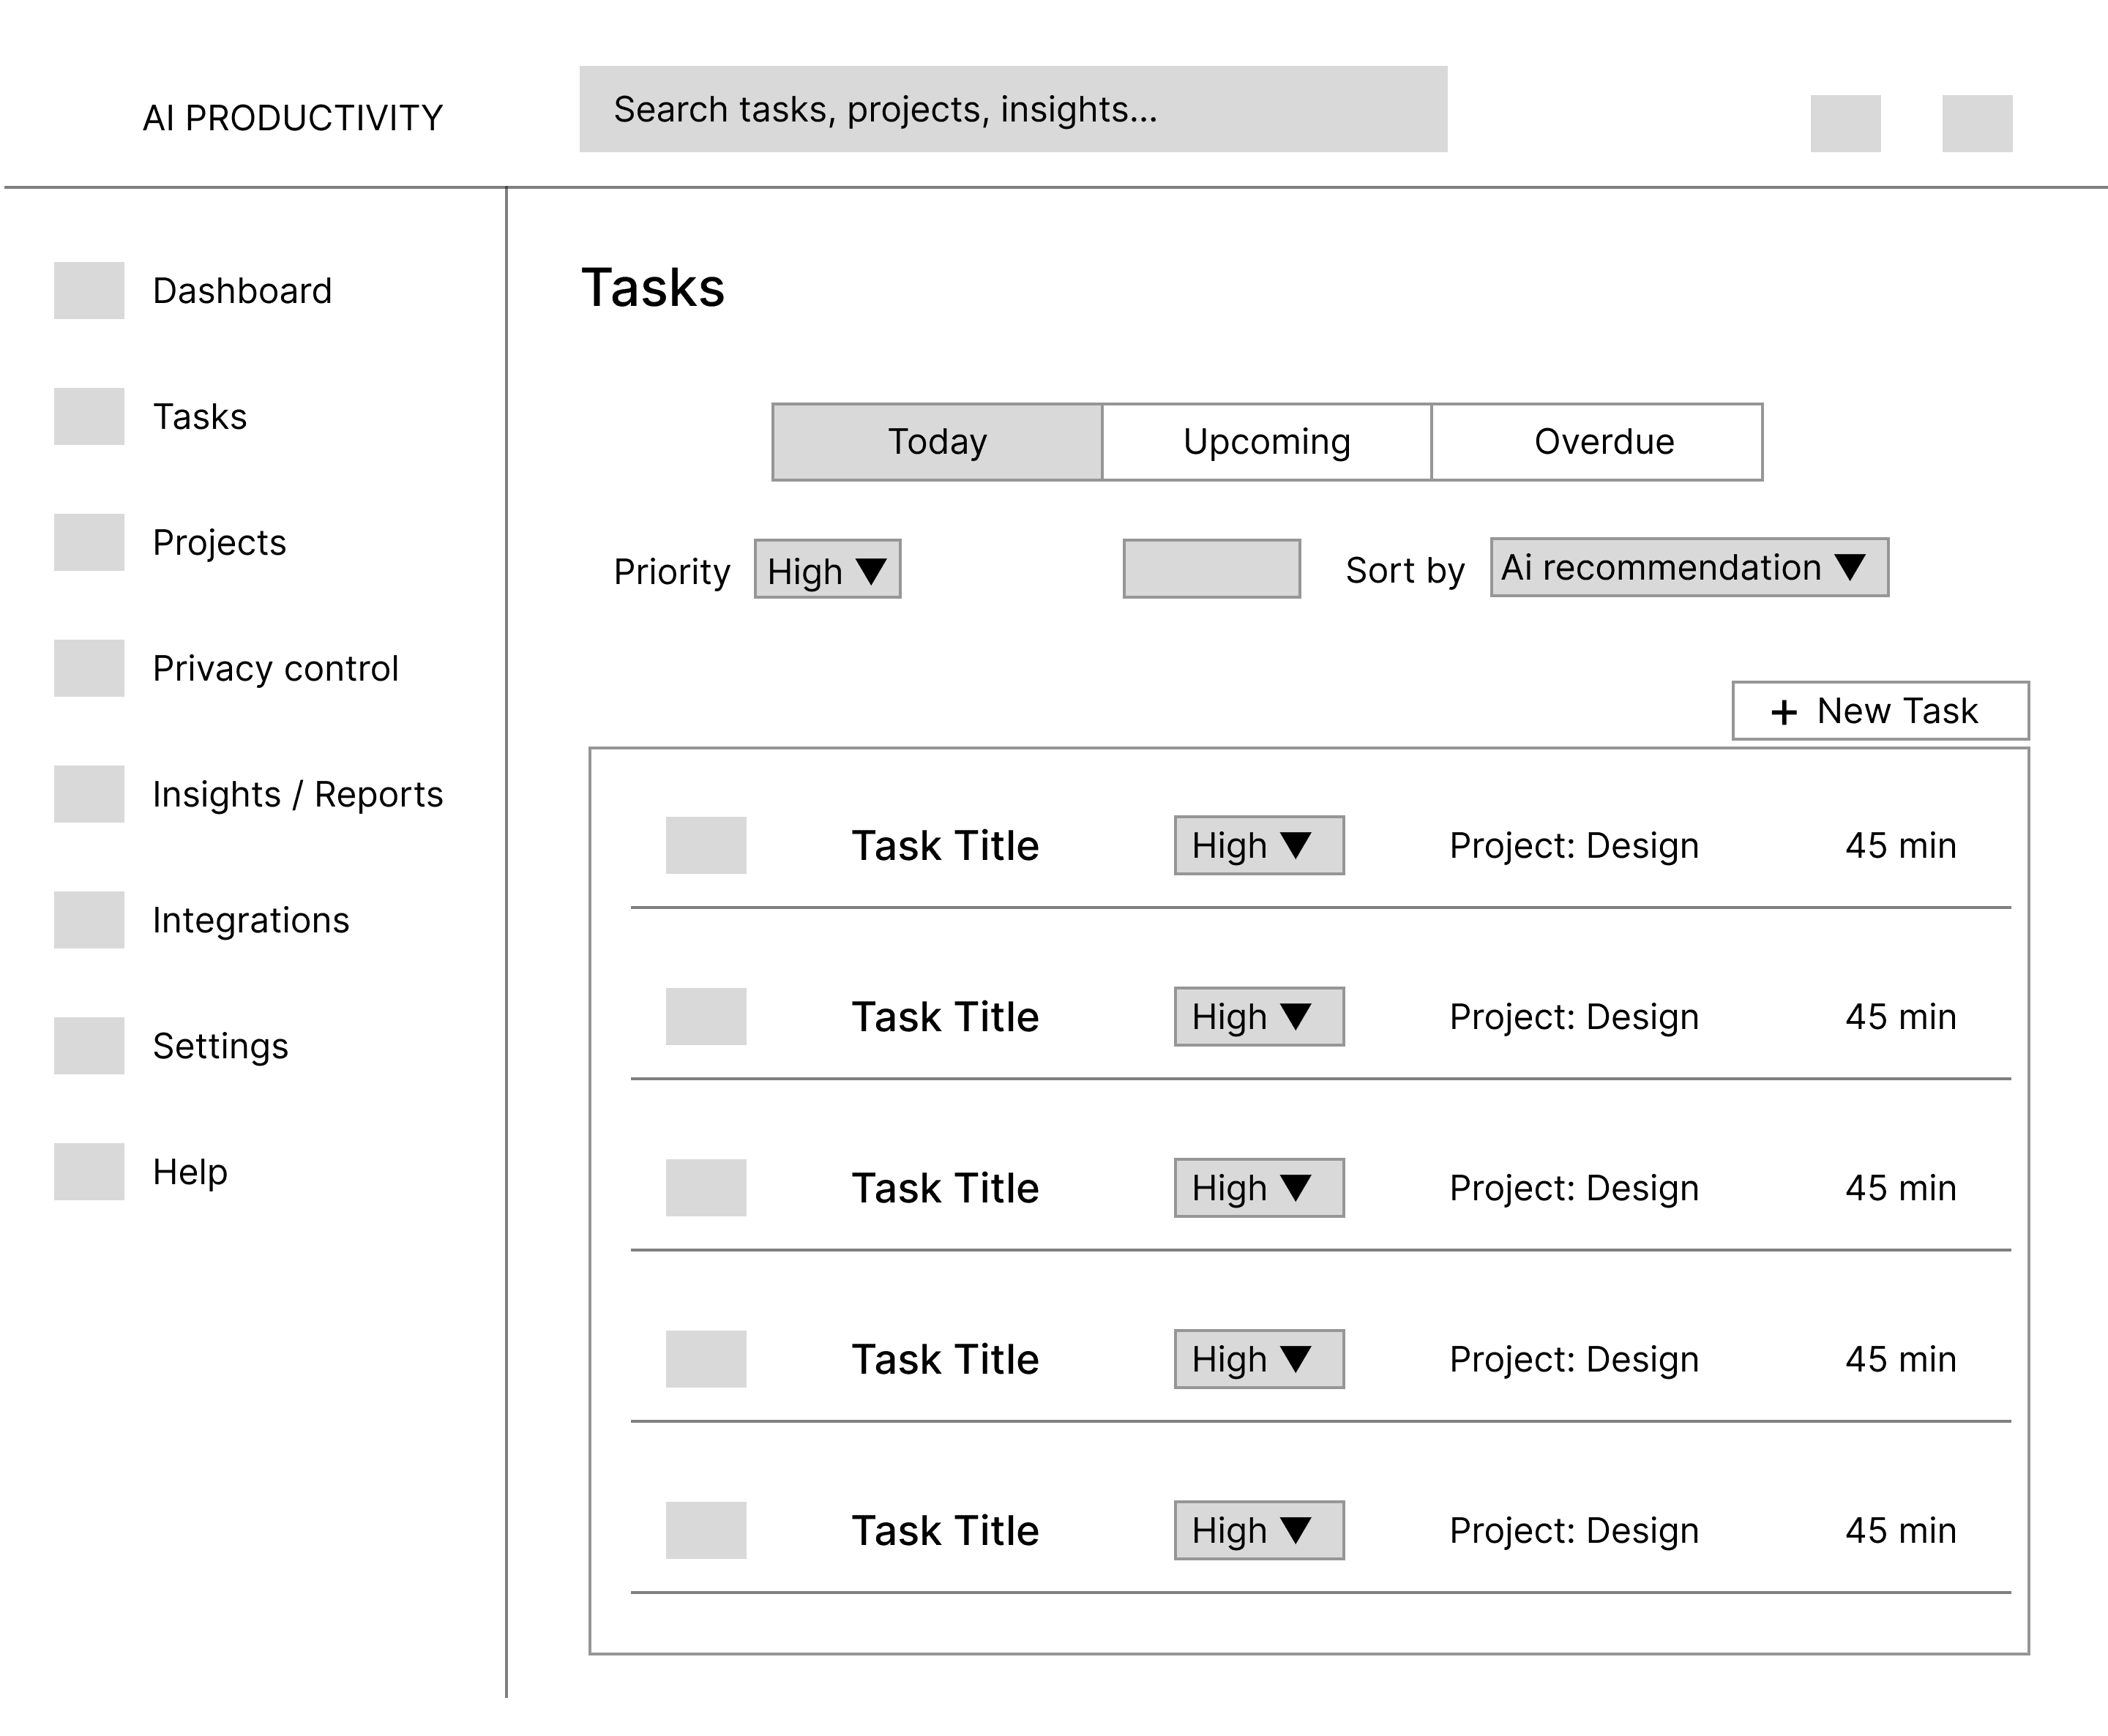The height and width of the screenshot is (1736, 2108).
Task: Click the icon next to Dashboard
Action: 89,290
